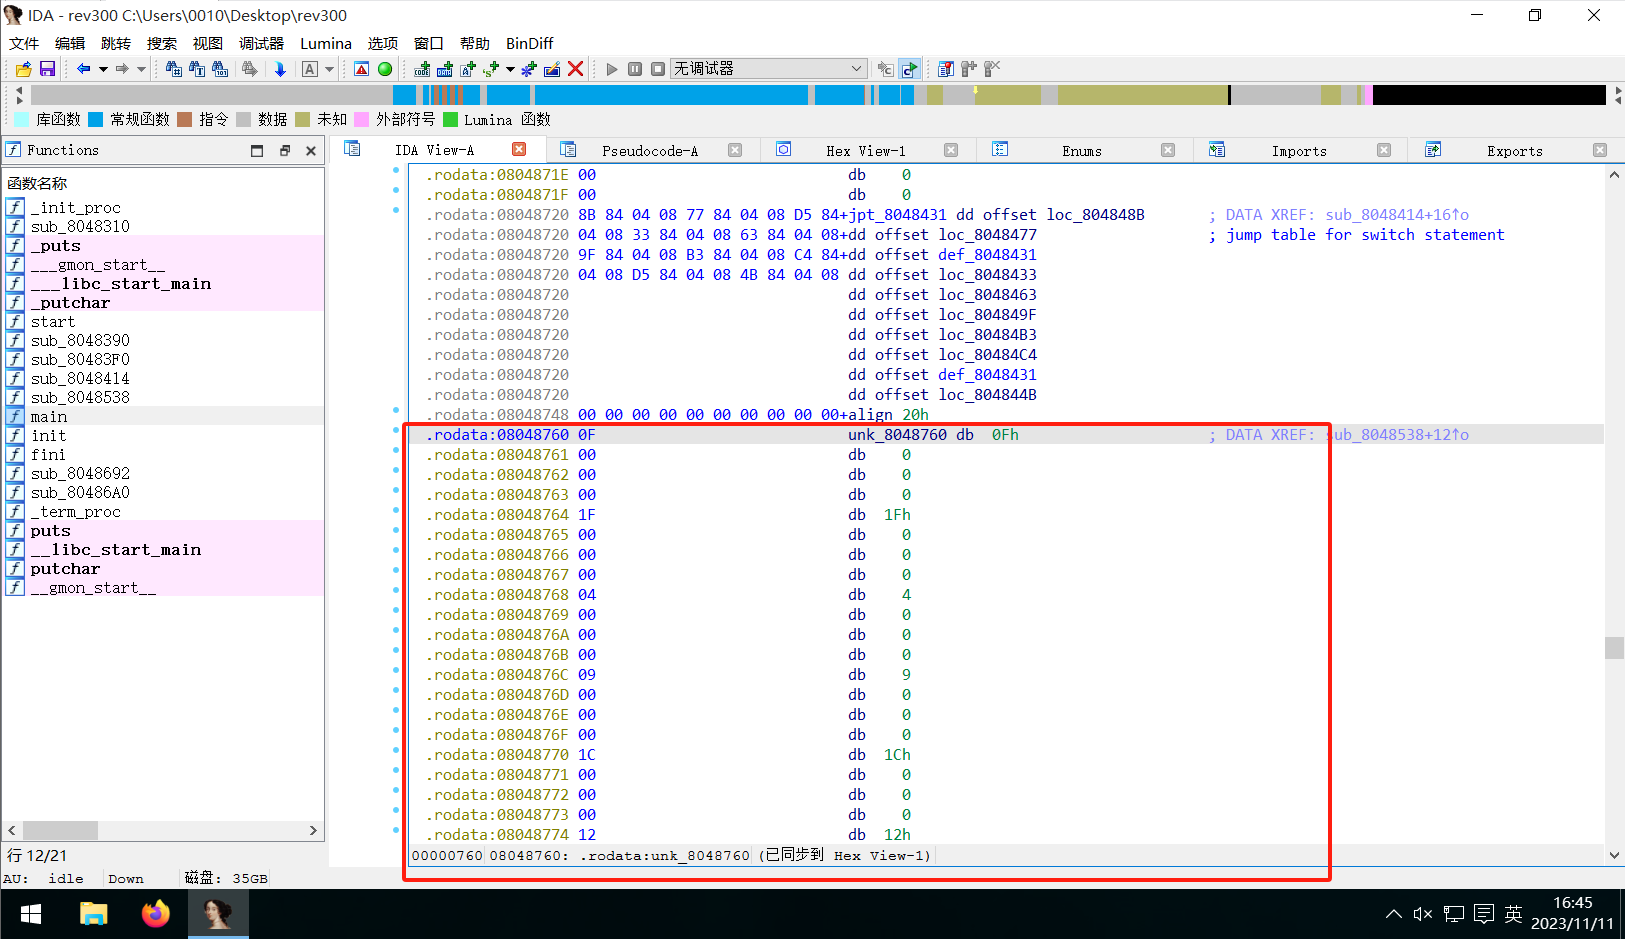The width and height of the screenshot is (1625, 939).
Task: Select sub_8048414 in the Functions list
Action: tap(164, 378)
